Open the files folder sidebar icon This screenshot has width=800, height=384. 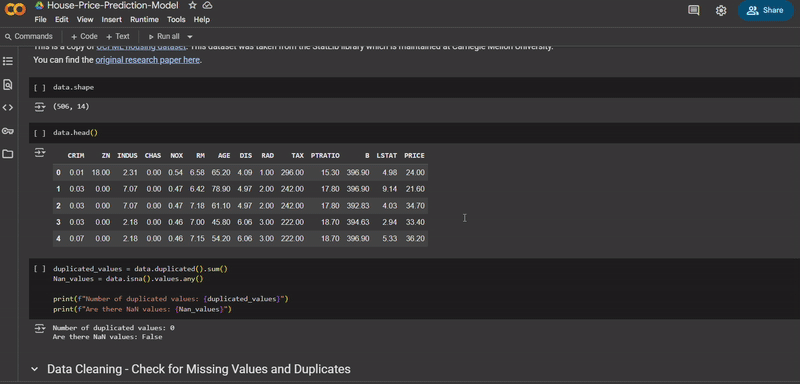[x=8, y=154]
